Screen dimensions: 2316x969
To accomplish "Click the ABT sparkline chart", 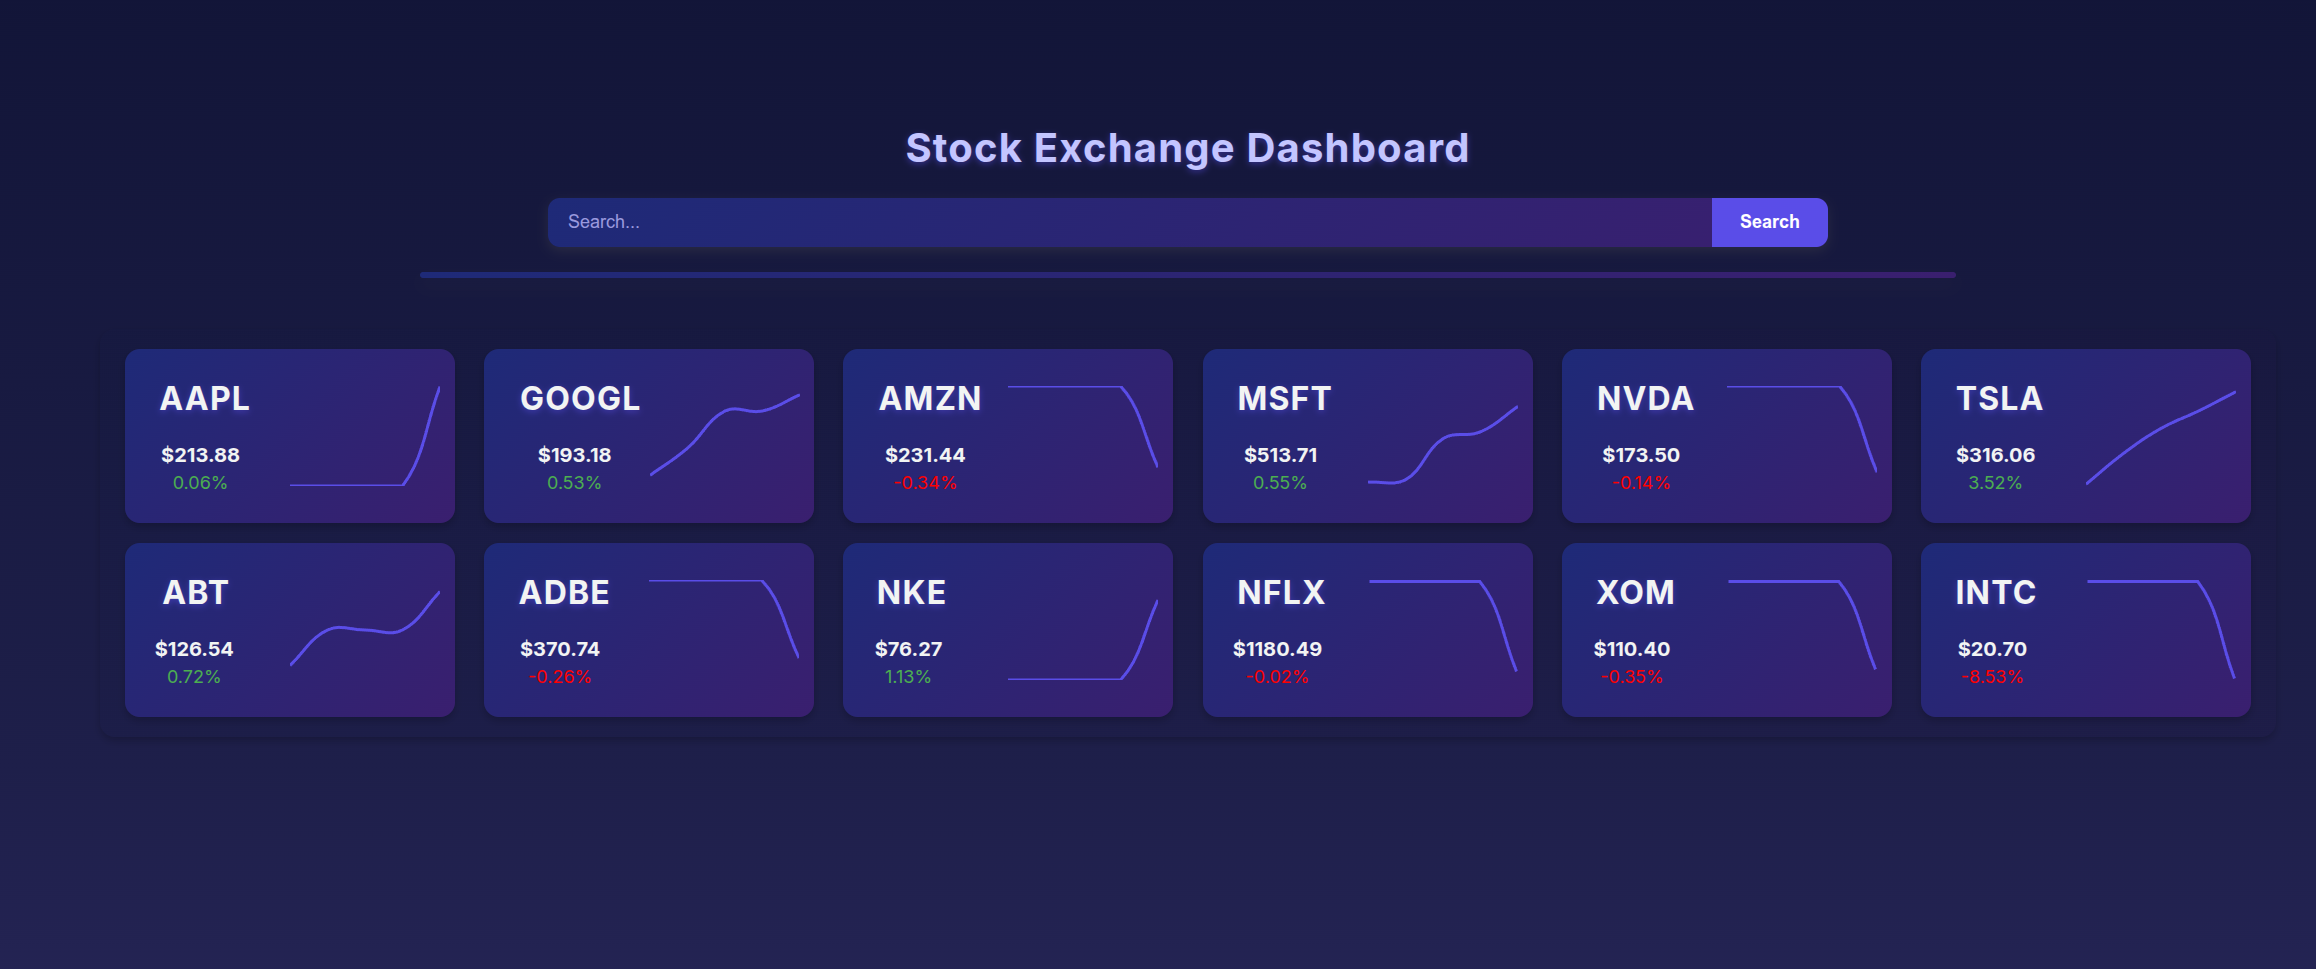I will pyautogui.click(x=365, y=630).
